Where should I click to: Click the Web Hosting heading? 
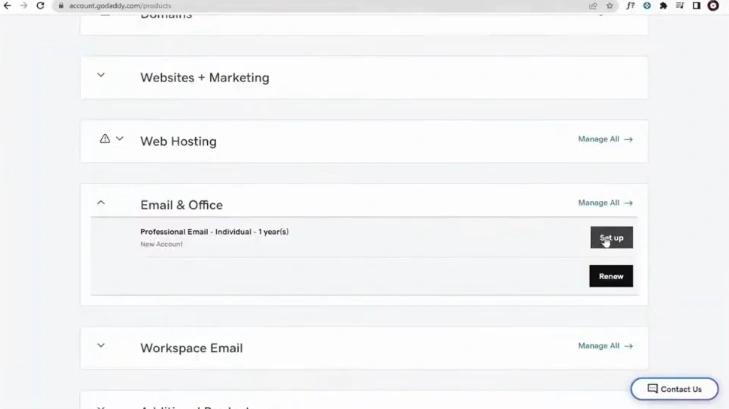(179, 141)
